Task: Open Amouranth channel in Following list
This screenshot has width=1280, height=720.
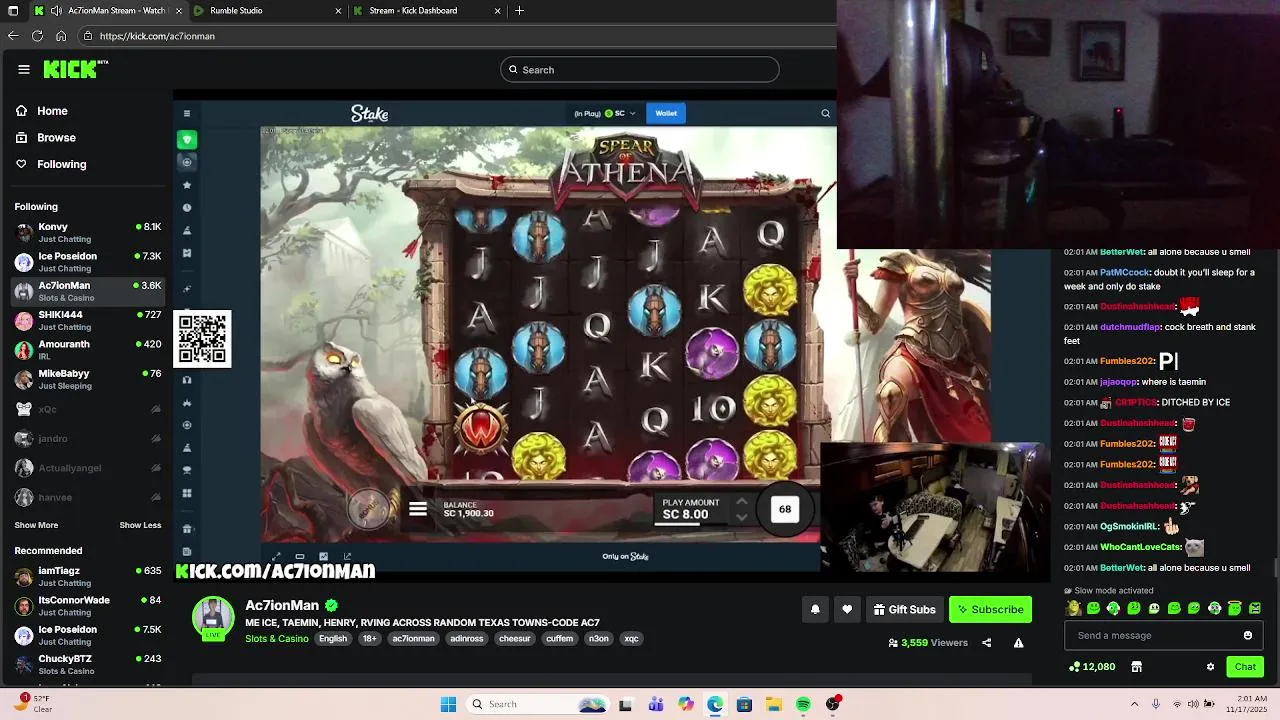Action: [88, 350]
